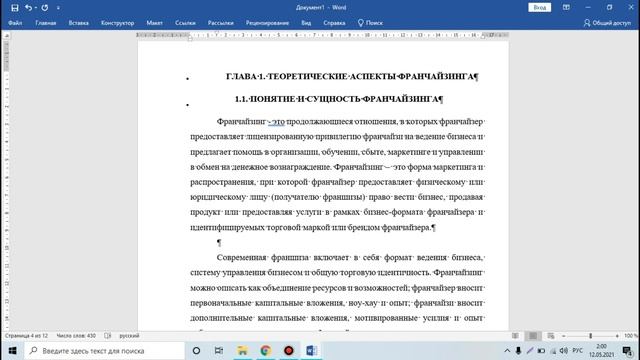Click the Windows taskbar search box

[x=104, y=351]
